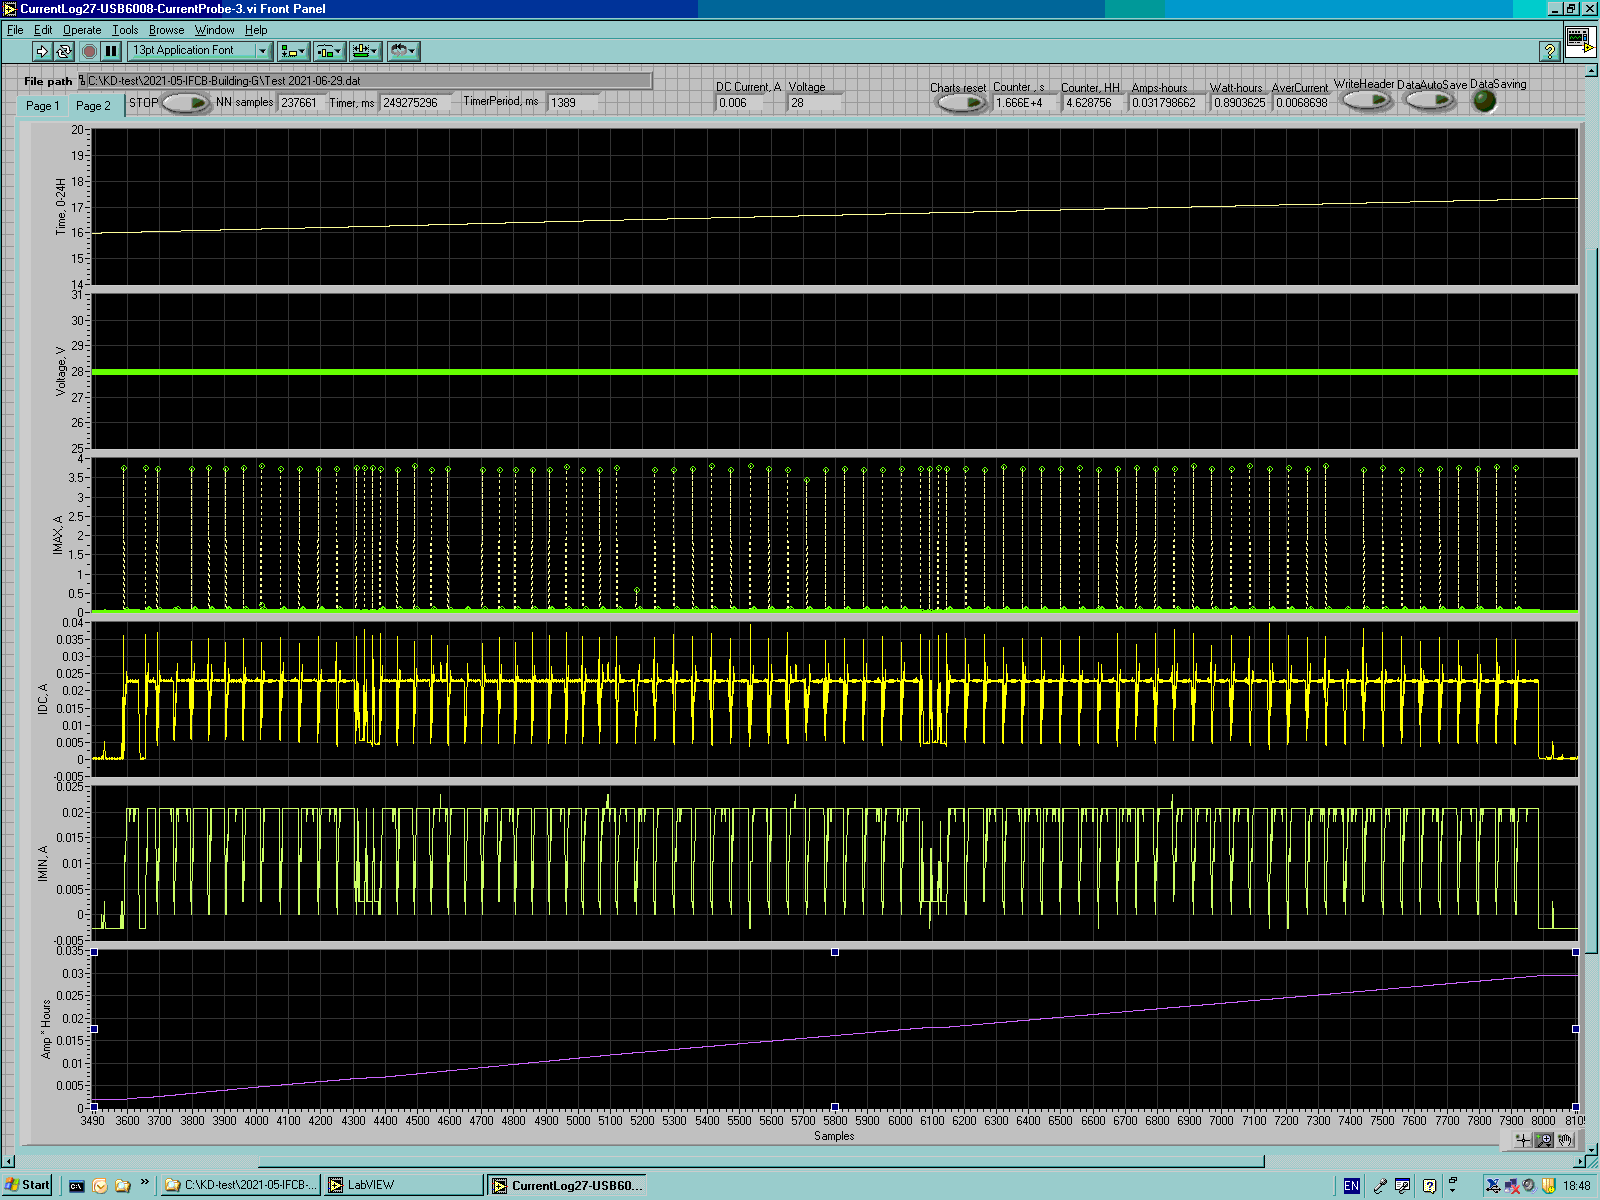Screen dimensions: 1600x1200
Task: Expand the Quick Launch chevron
Action: pos(145,1182)
